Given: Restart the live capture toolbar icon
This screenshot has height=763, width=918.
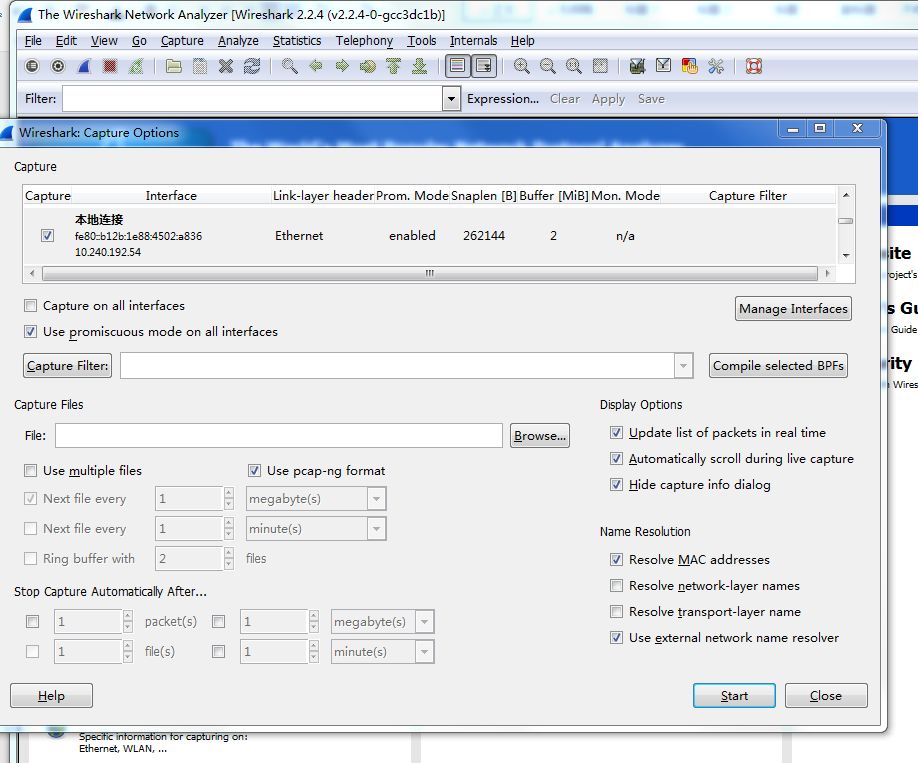Looking at the screenshot, I should [x=136, y=66].
